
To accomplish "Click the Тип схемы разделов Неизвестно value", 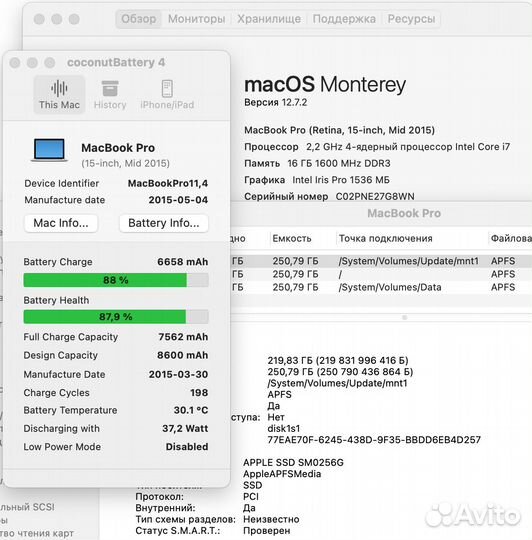I will click(x=271, y=519).
